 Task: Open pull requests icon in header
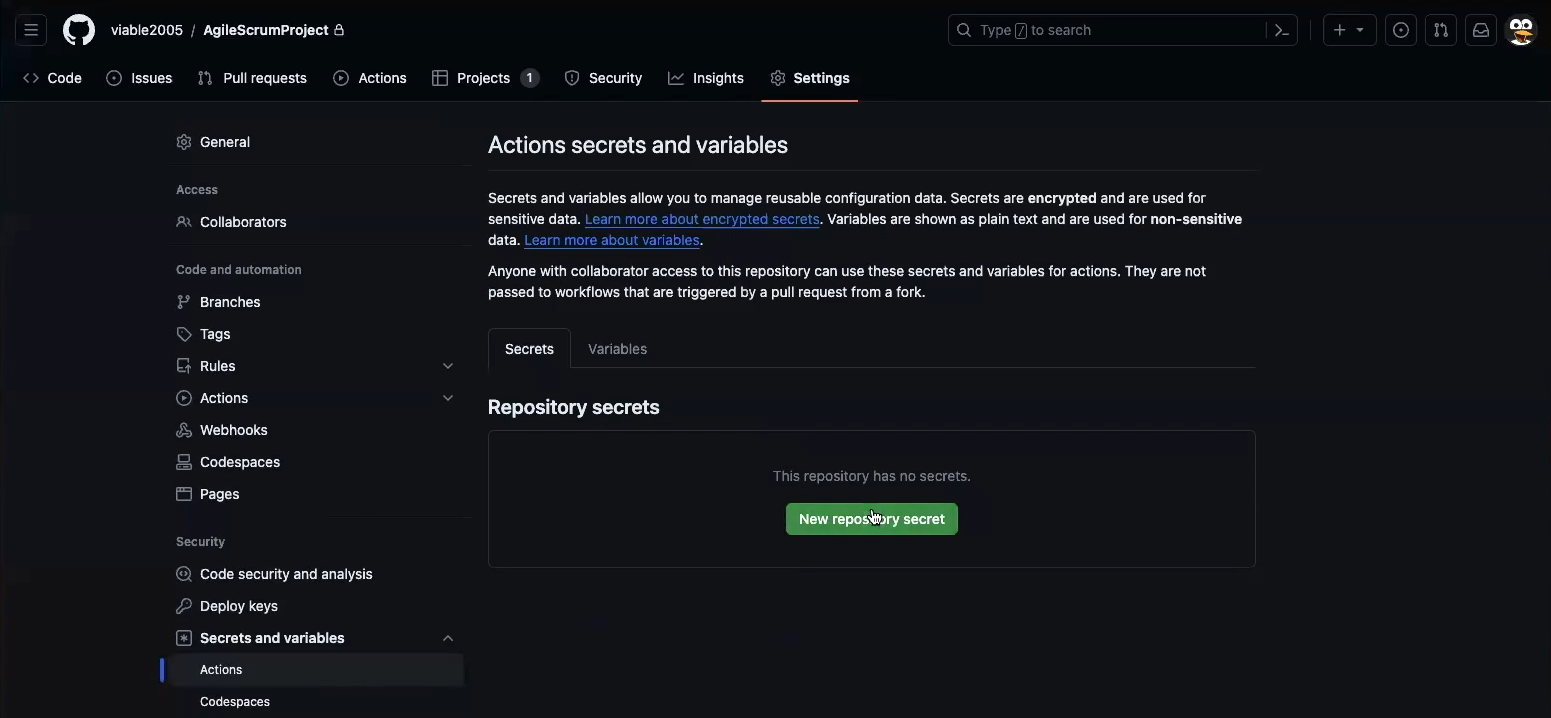pyautogui.click(x=1441, y=30)
